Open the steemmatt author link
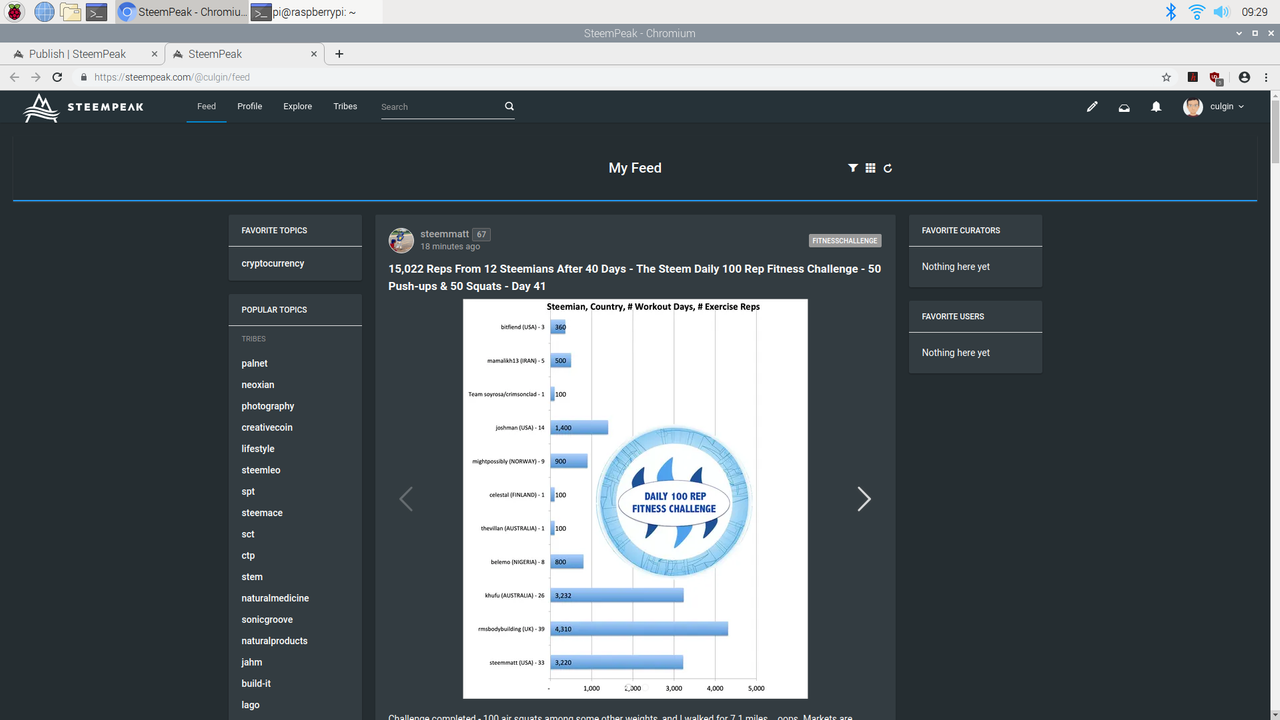The image size is (1280, 720). point(444,234)
